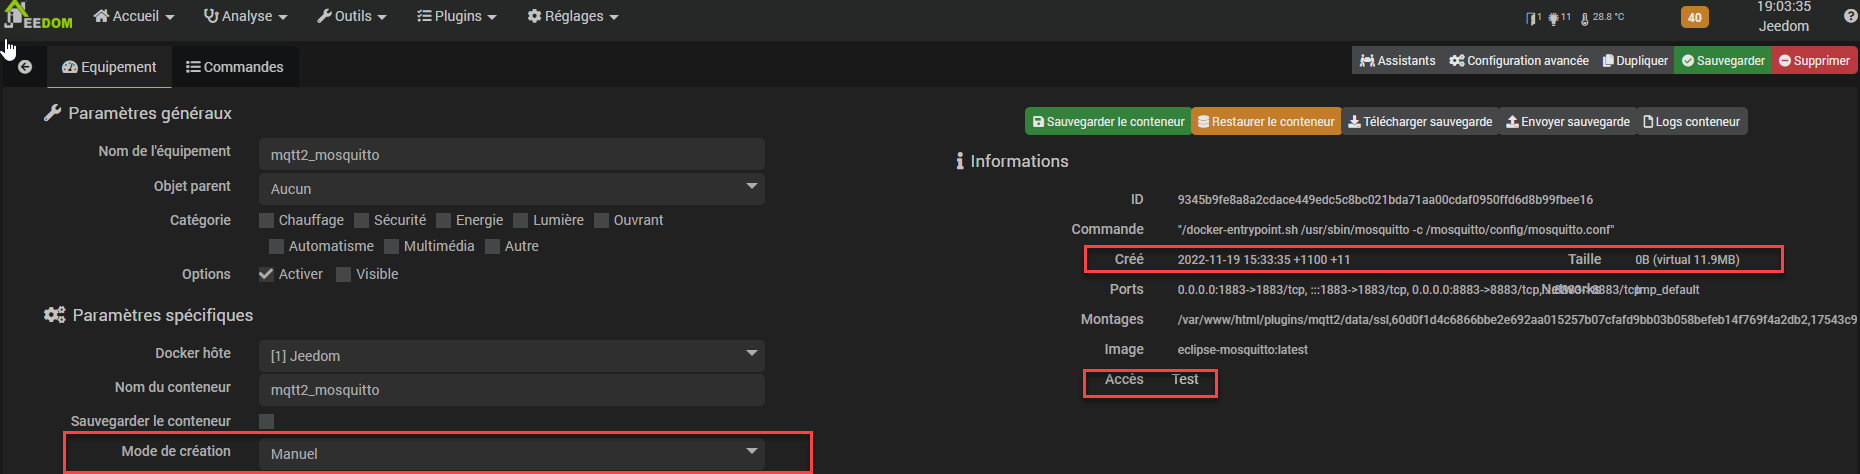The image size is (1860, 474).
Task: Click the 19:03:35 clock text
Action: (1784, 7)
